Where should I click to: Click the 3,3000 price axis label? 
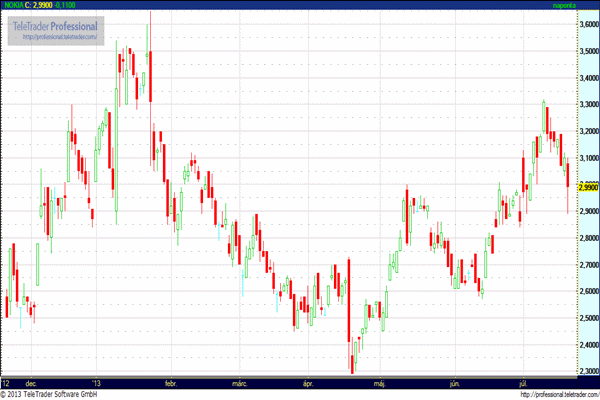587,103
